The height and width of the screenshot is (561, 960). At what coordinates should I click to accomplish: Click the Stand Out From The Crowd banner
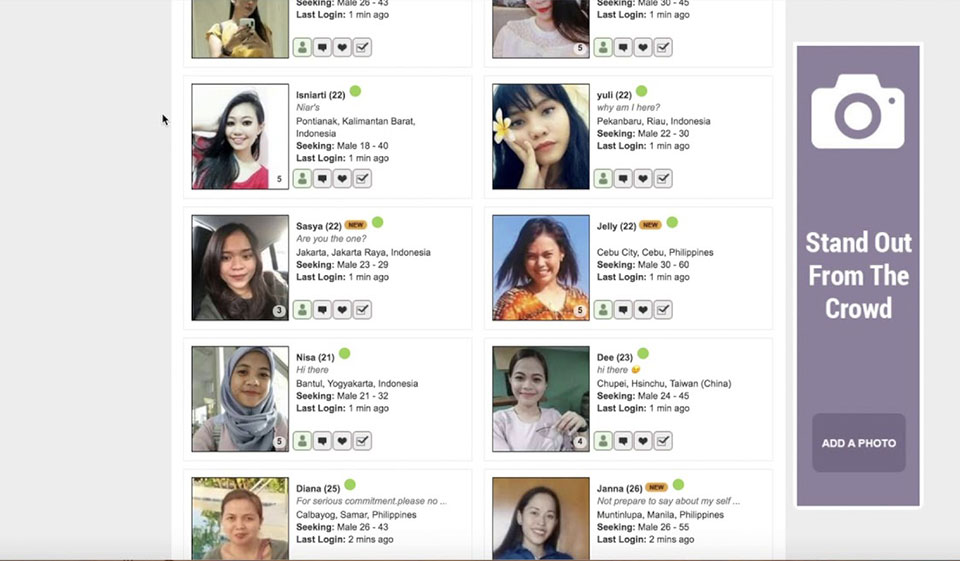pos(858,275)
